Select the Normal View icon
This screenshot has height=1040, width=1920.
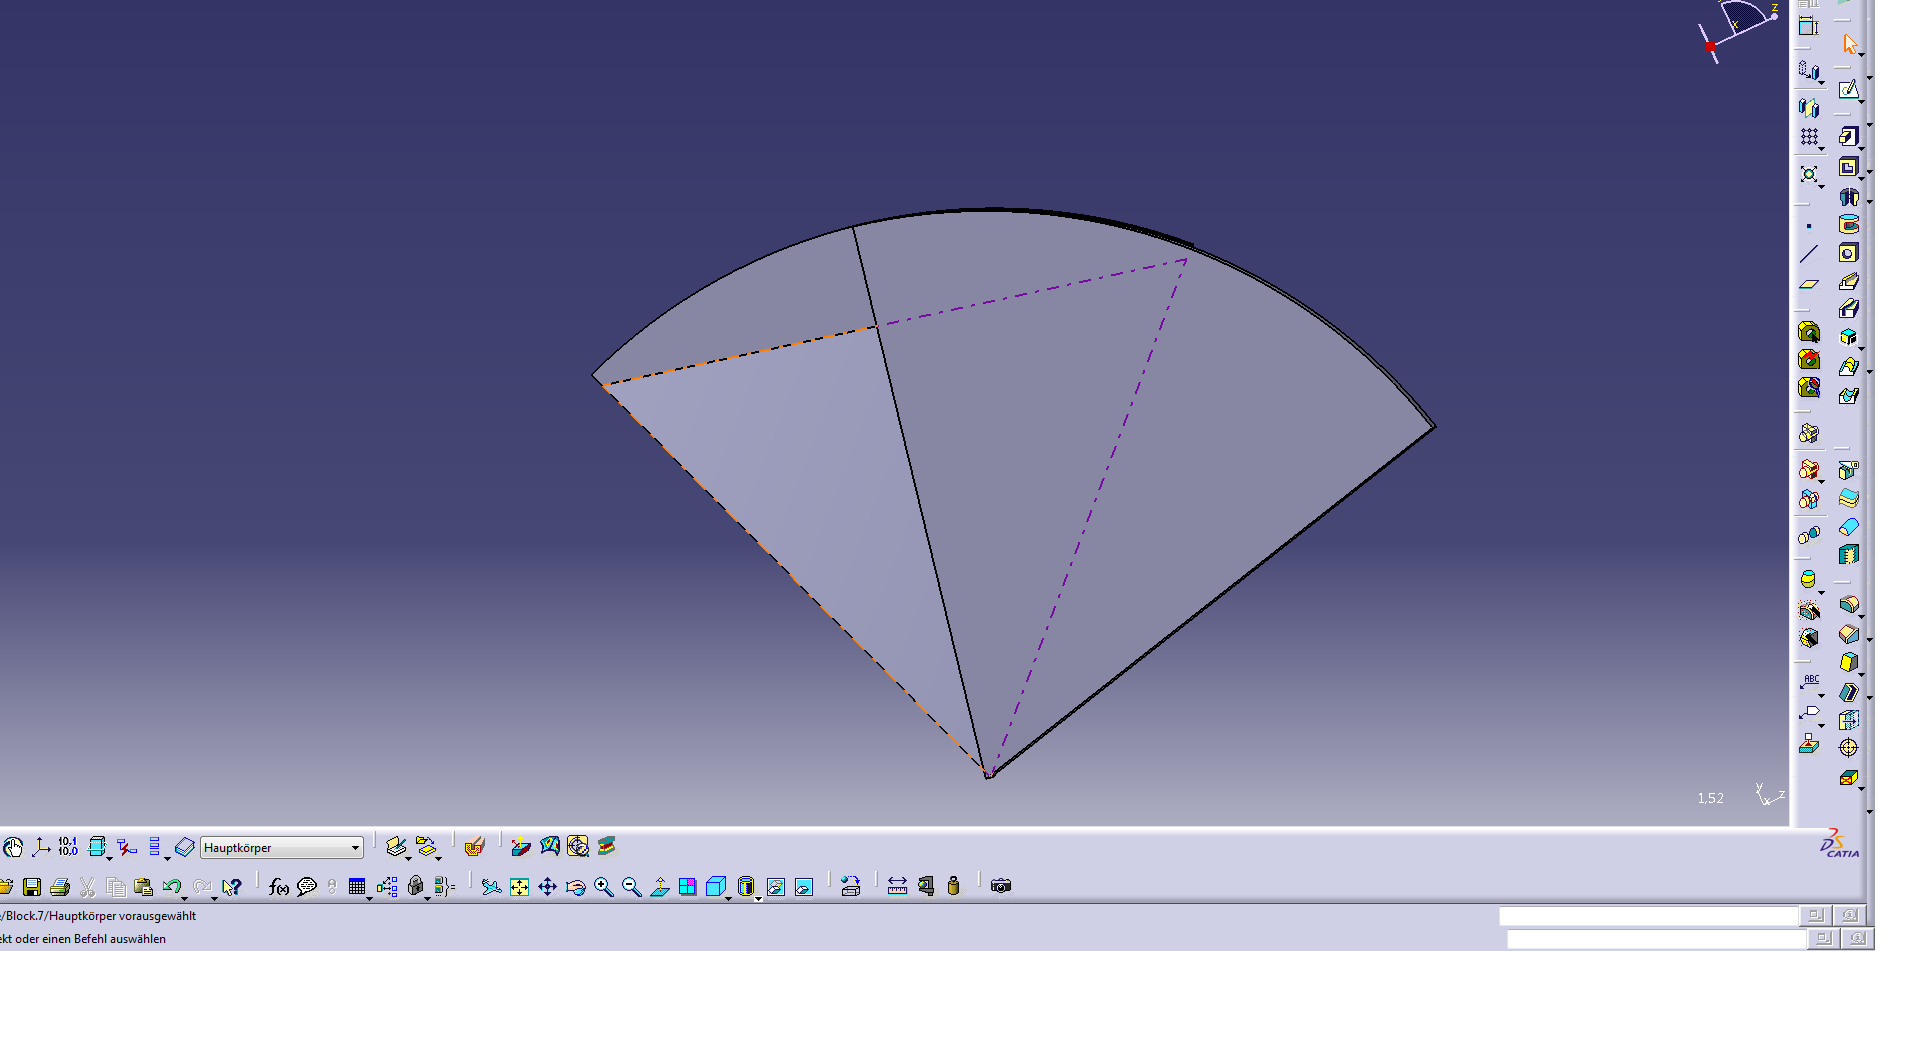click(659, 887)
